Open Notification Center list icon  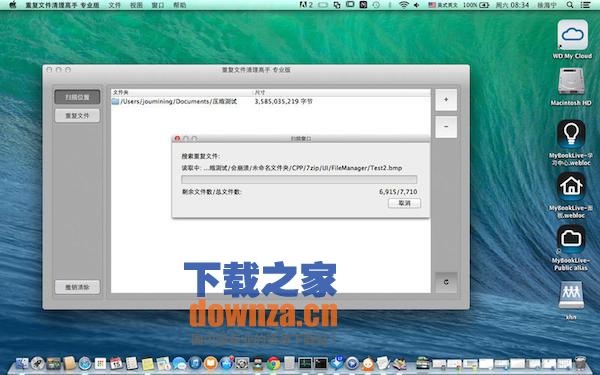tap(585, 5)
